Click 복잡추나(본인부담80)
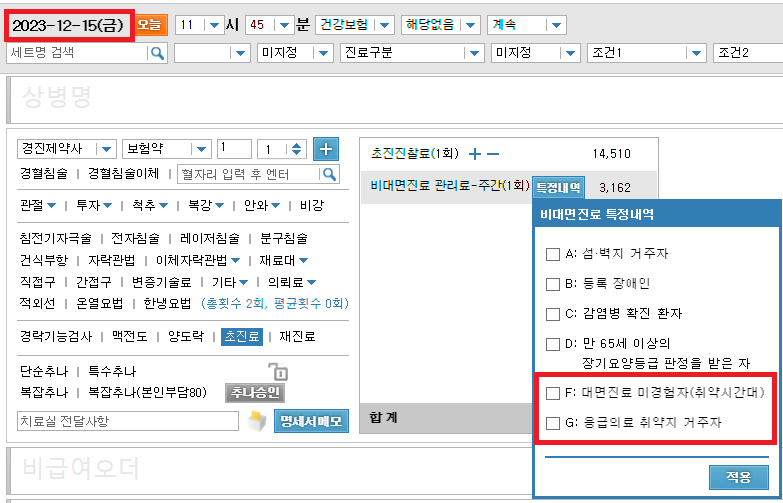 click(x=147, y=393)
